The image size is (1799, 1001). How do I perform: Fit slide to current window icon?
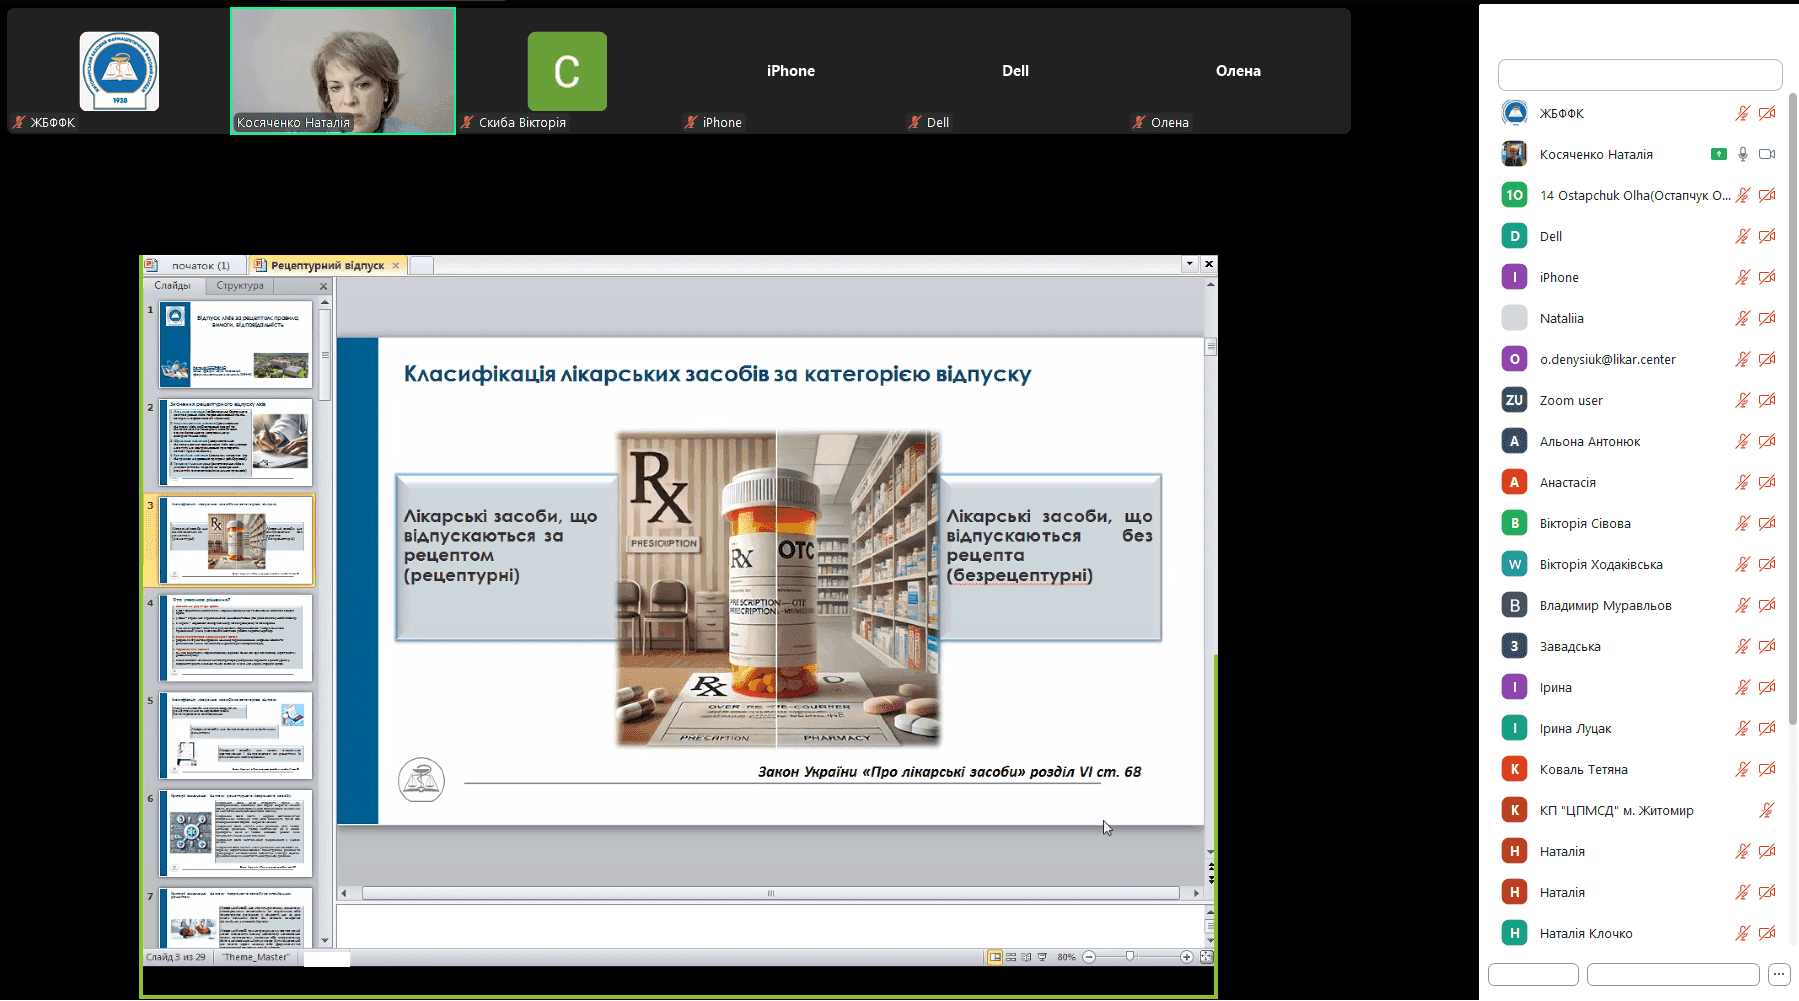pyautogui.click(x=1206, y=957)
